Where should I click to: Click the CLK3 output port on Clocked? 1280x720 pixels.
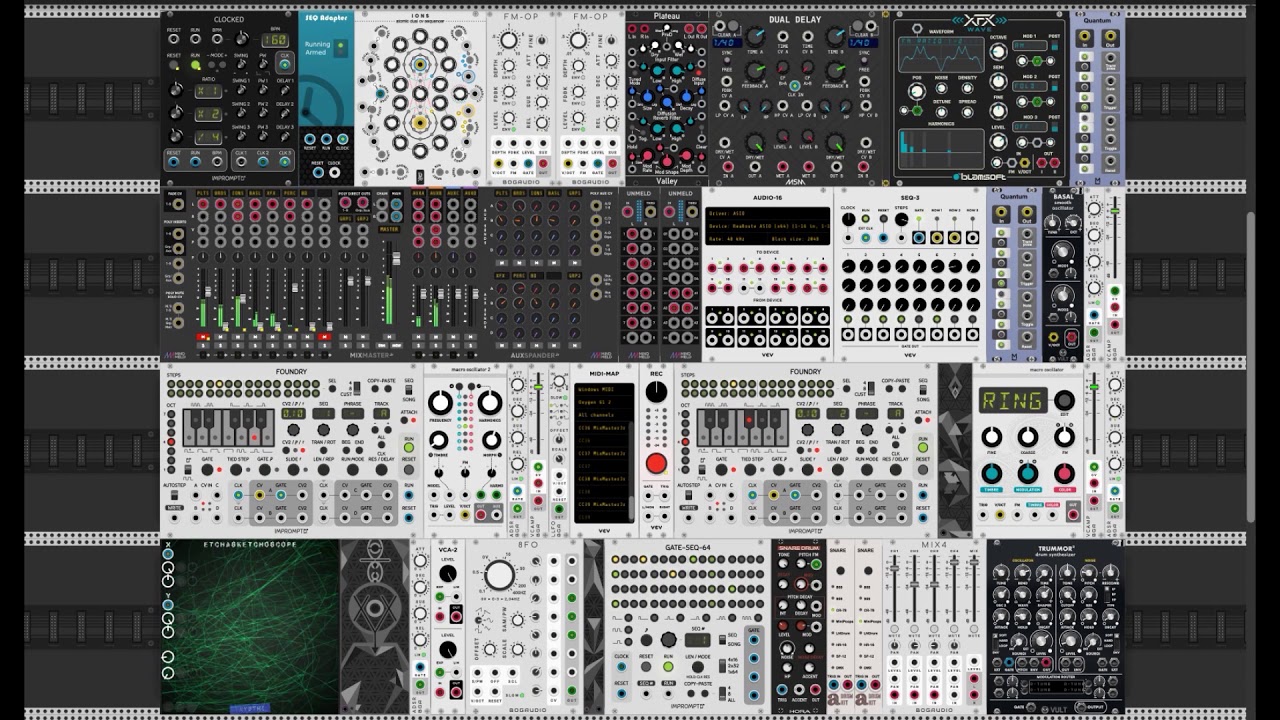point(285,162)
